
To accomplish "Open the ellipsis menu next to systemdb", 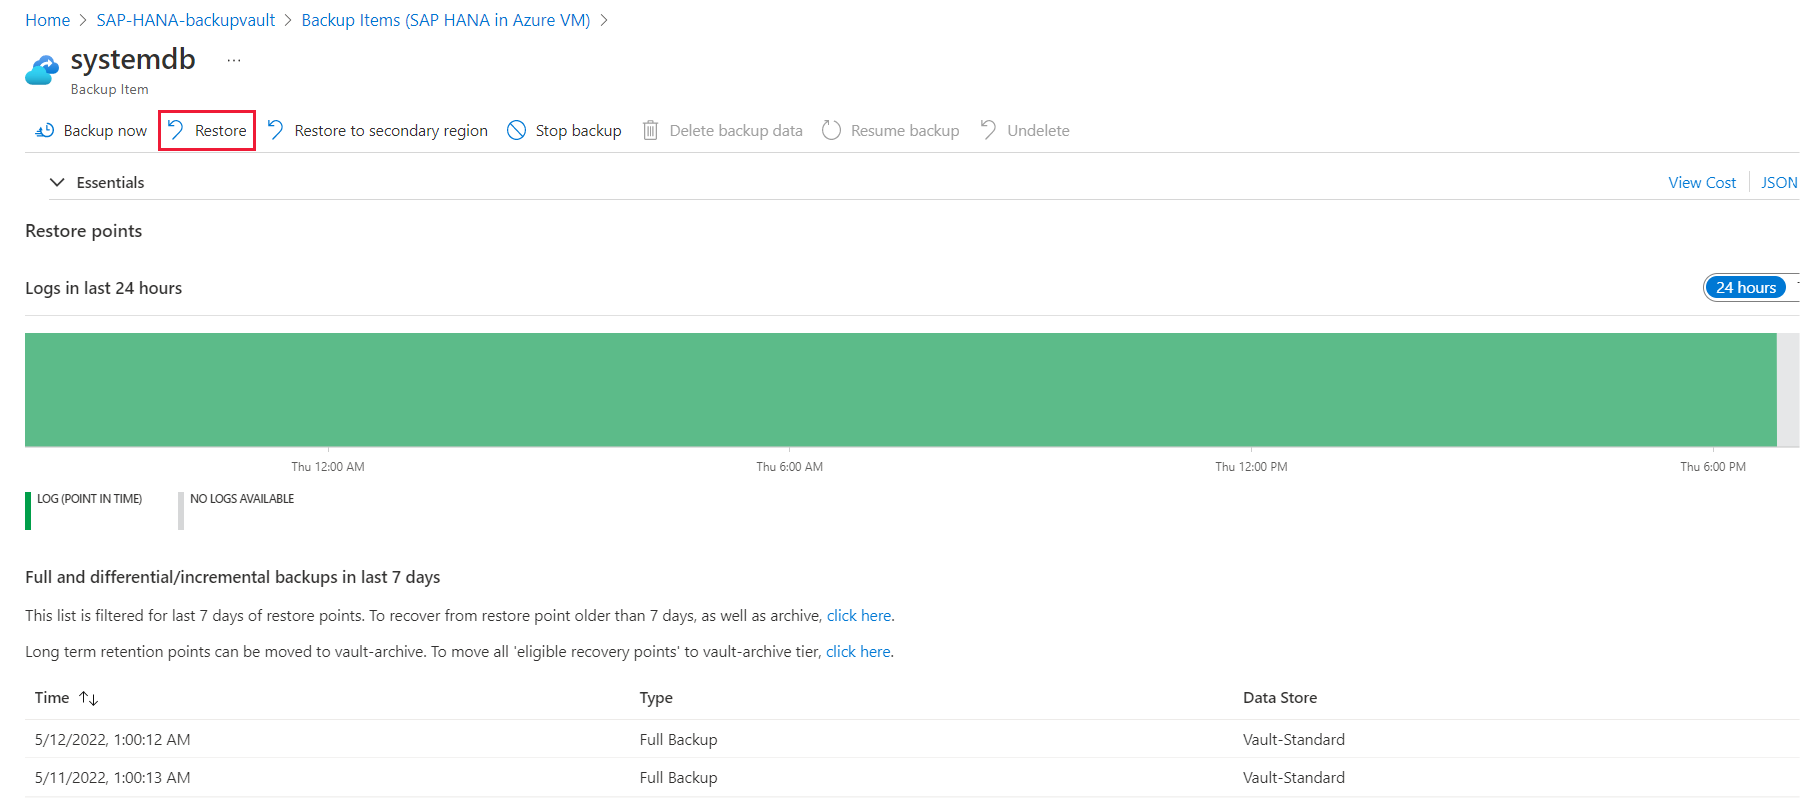I will click(x=233, y=60).
